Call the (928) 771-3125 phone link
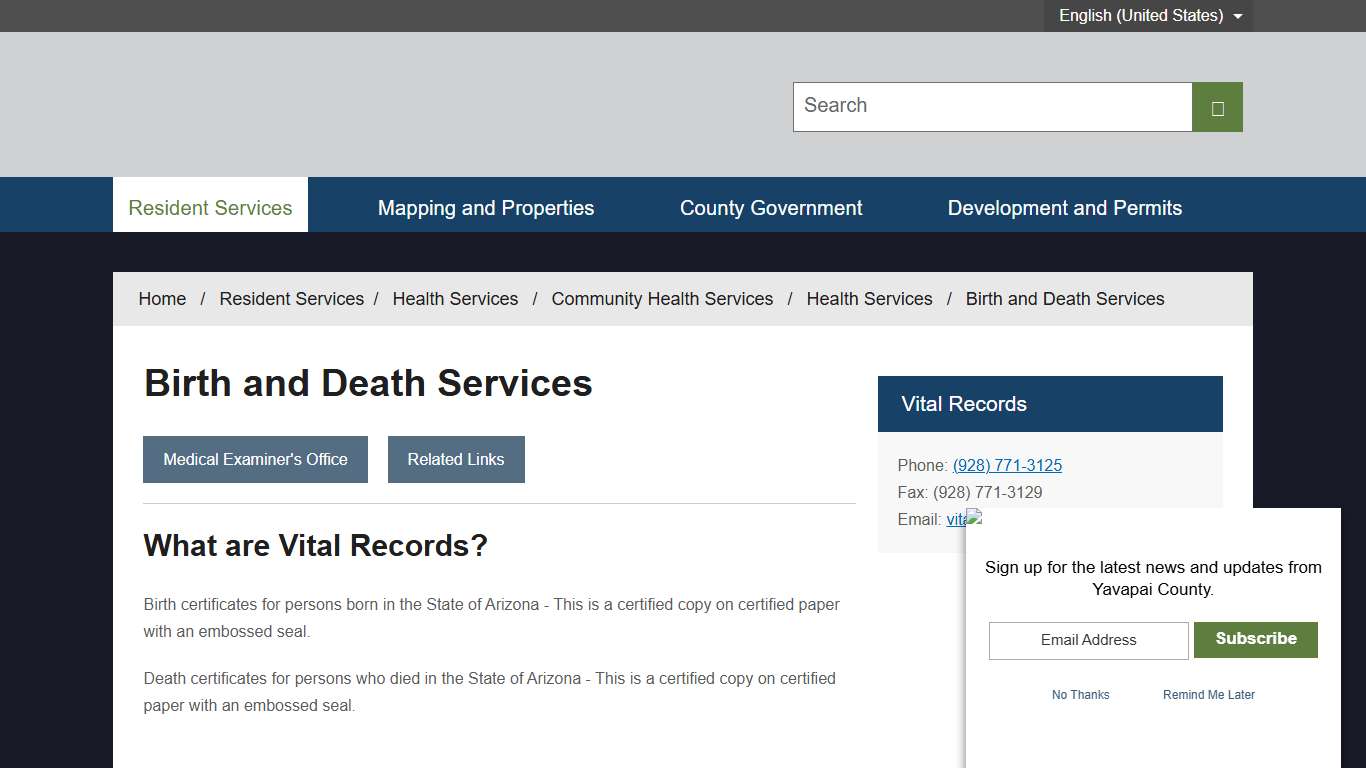Image resolution: width=1366 pixels, height=768 pixels. [x=1007, y=465]
